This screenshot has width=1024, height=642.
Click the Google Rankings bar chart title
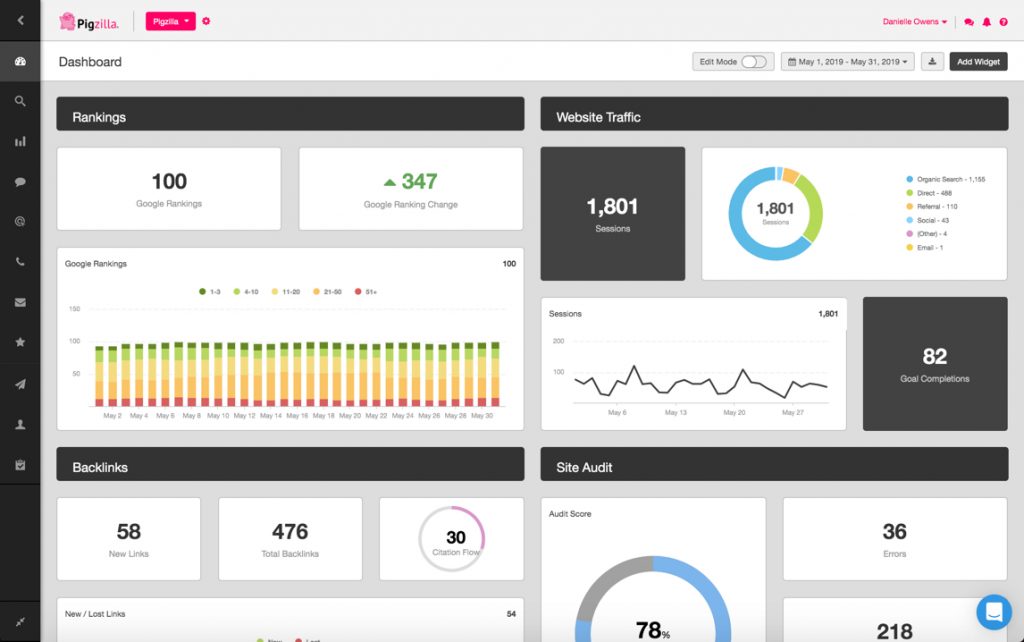(x=96, y=264)
